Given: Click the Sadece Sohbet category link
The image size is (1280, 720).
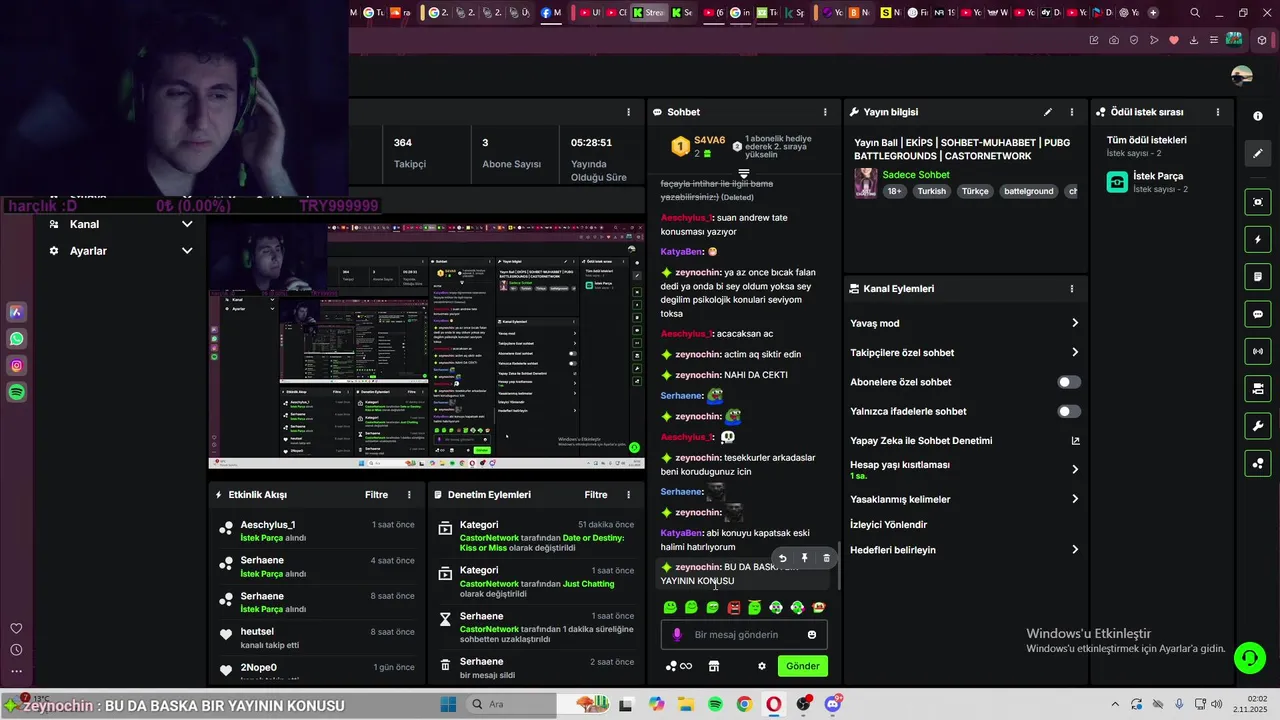Looking at the screenshot, I should point(916,175).
